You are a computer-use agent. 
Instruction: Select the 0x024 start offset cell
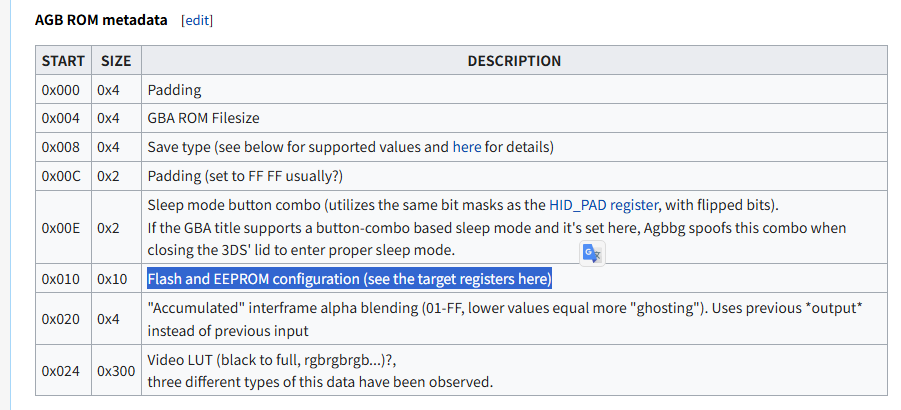[x=63, y=370]
